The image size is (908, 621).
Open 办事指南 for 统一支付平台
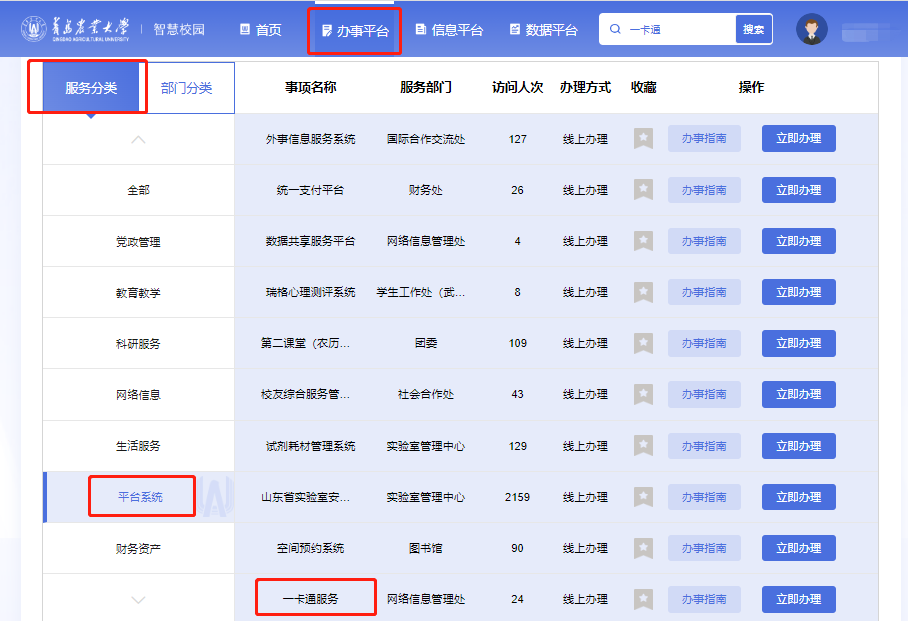click(704, 190)
